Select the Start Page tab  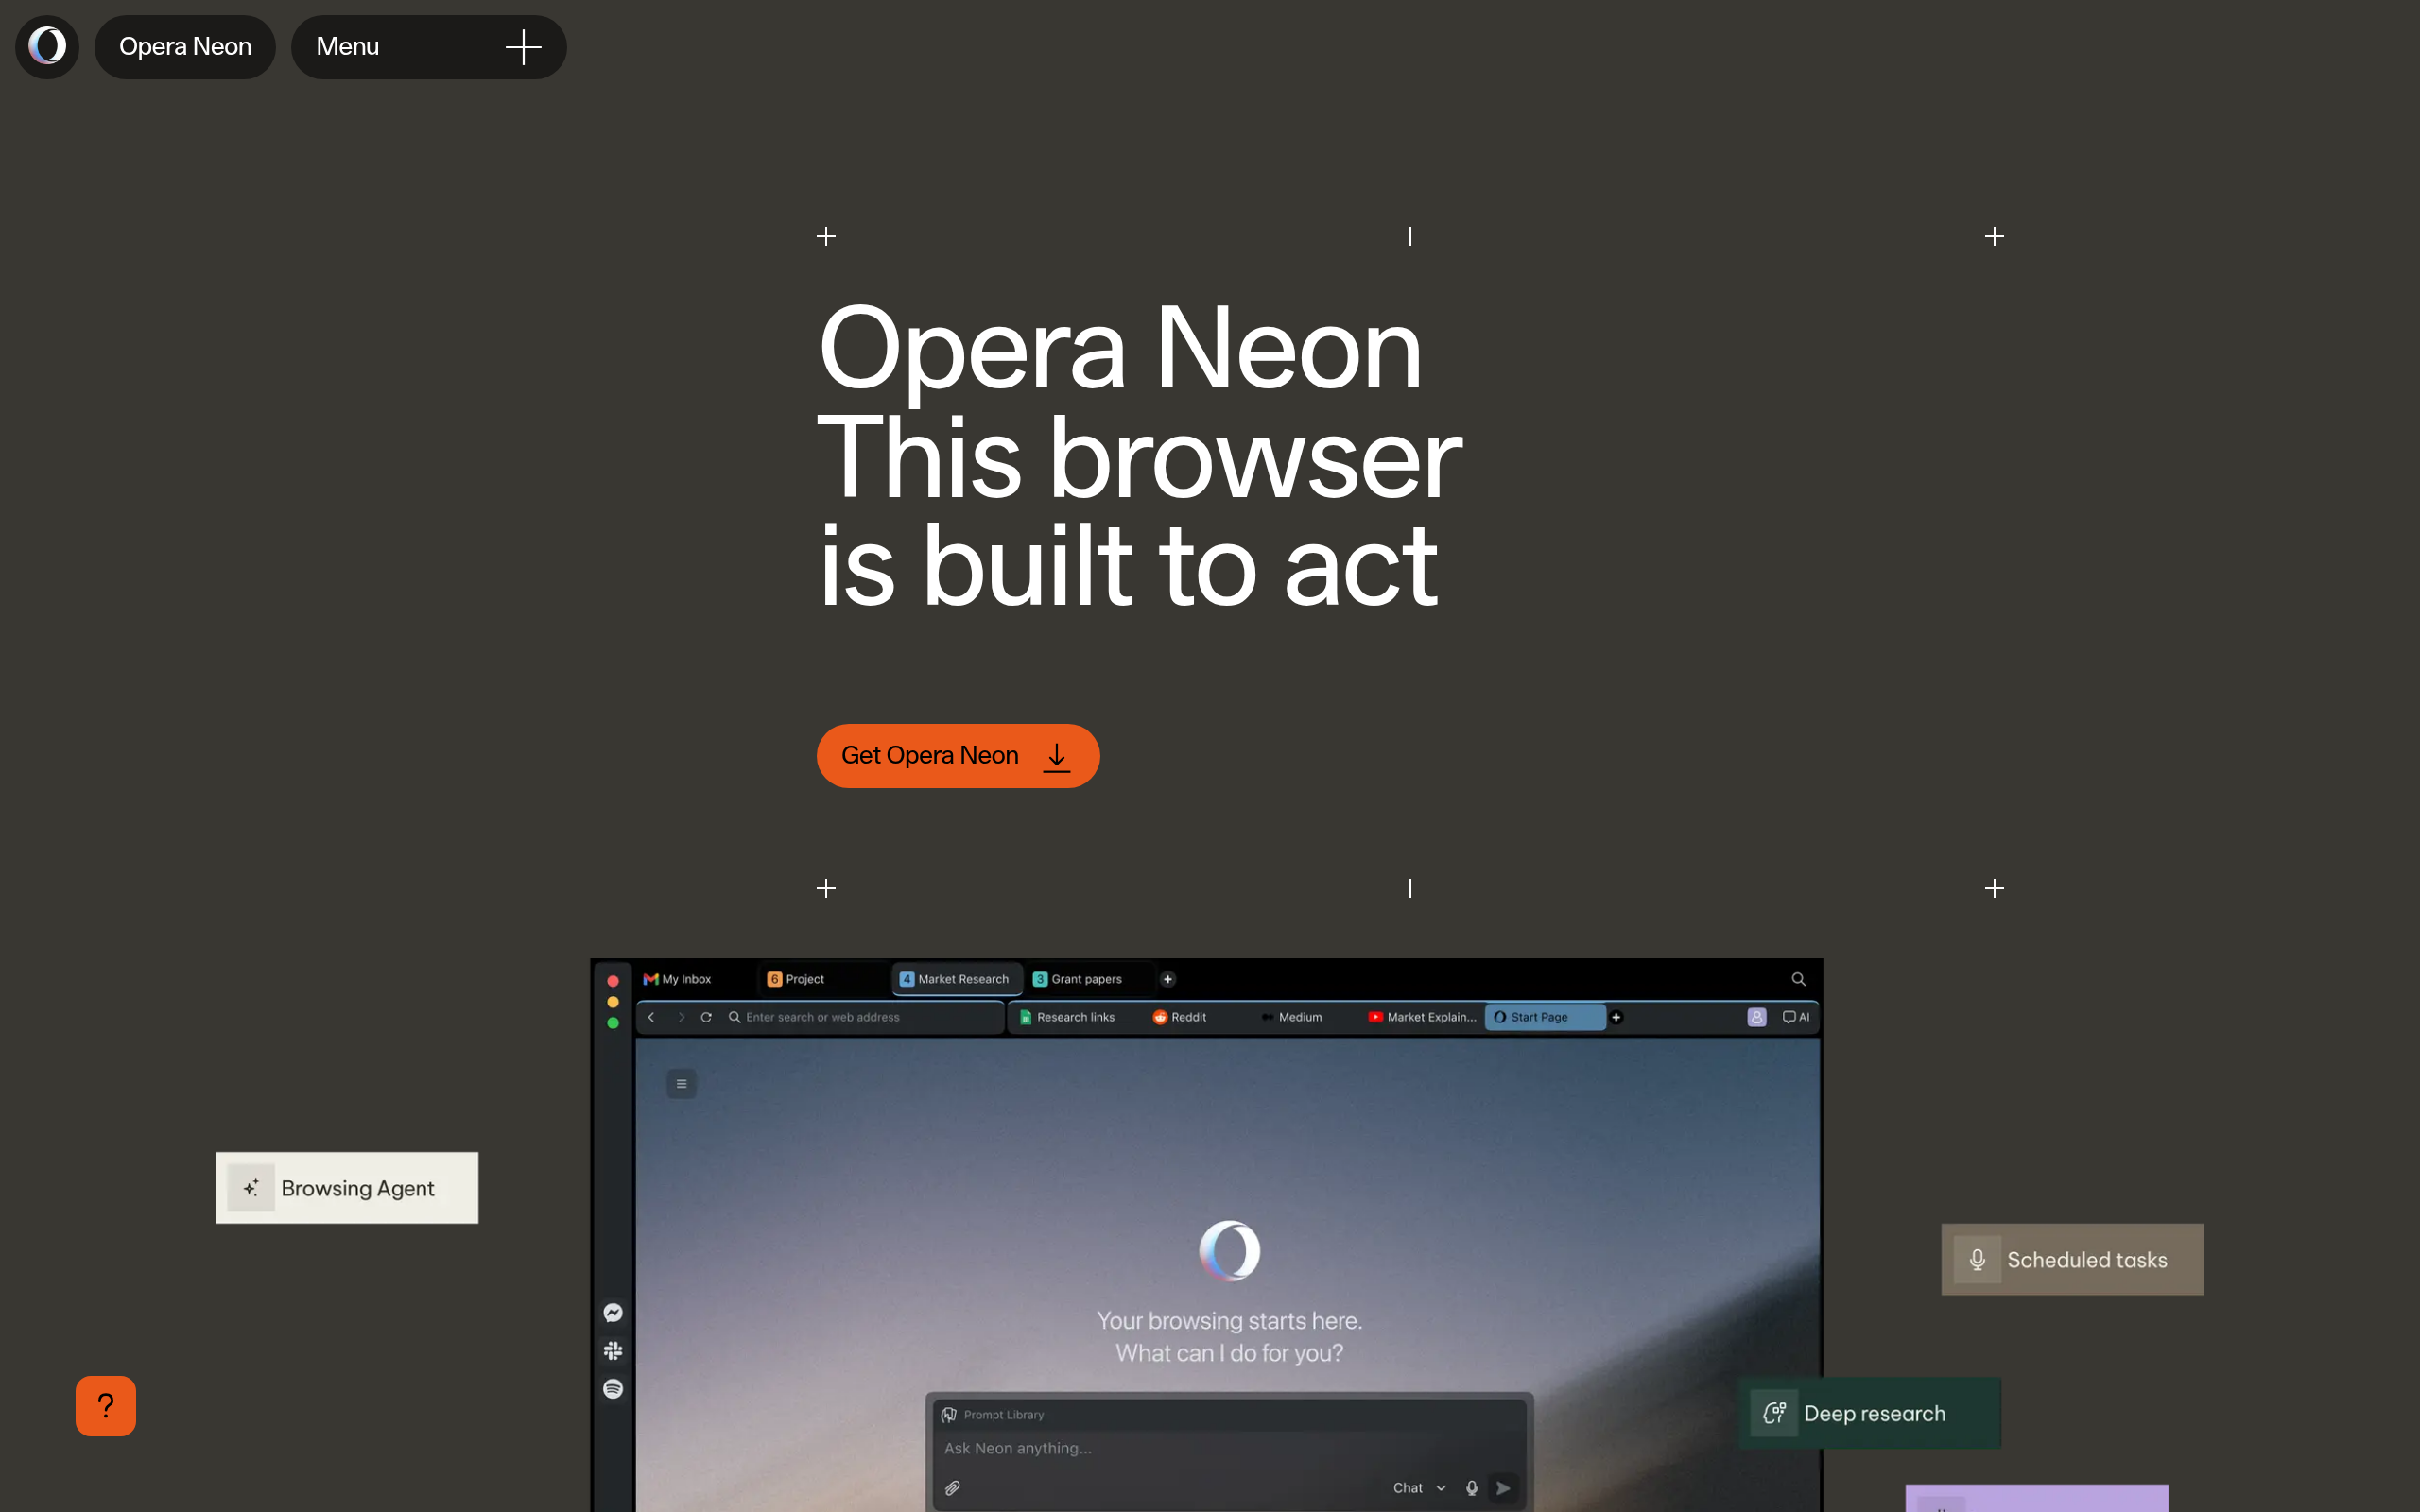pos(1545,1017)
